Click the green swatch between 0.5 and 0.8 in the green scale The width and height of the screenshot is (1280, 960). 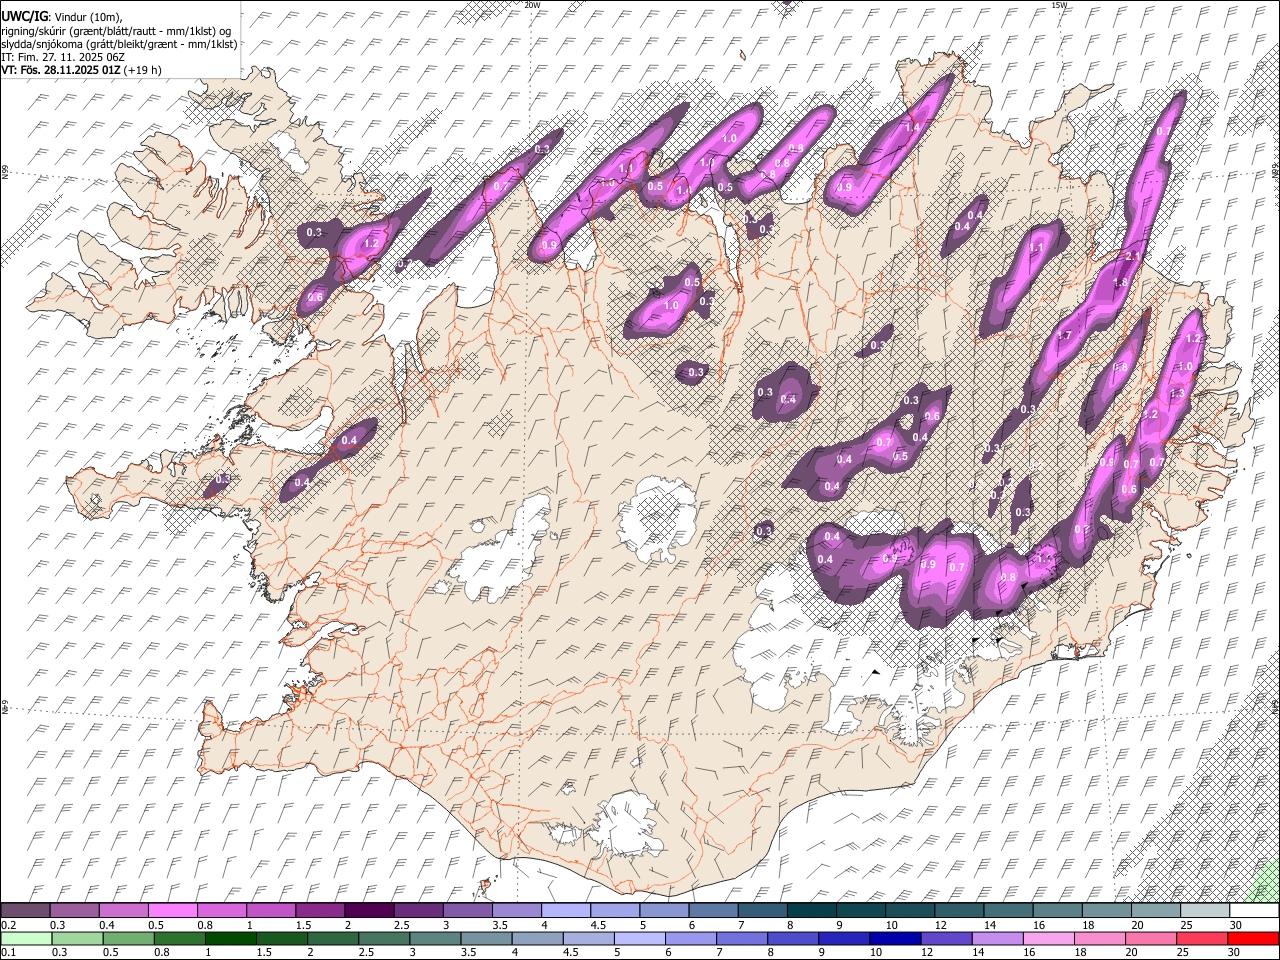(x=129, y=938)
